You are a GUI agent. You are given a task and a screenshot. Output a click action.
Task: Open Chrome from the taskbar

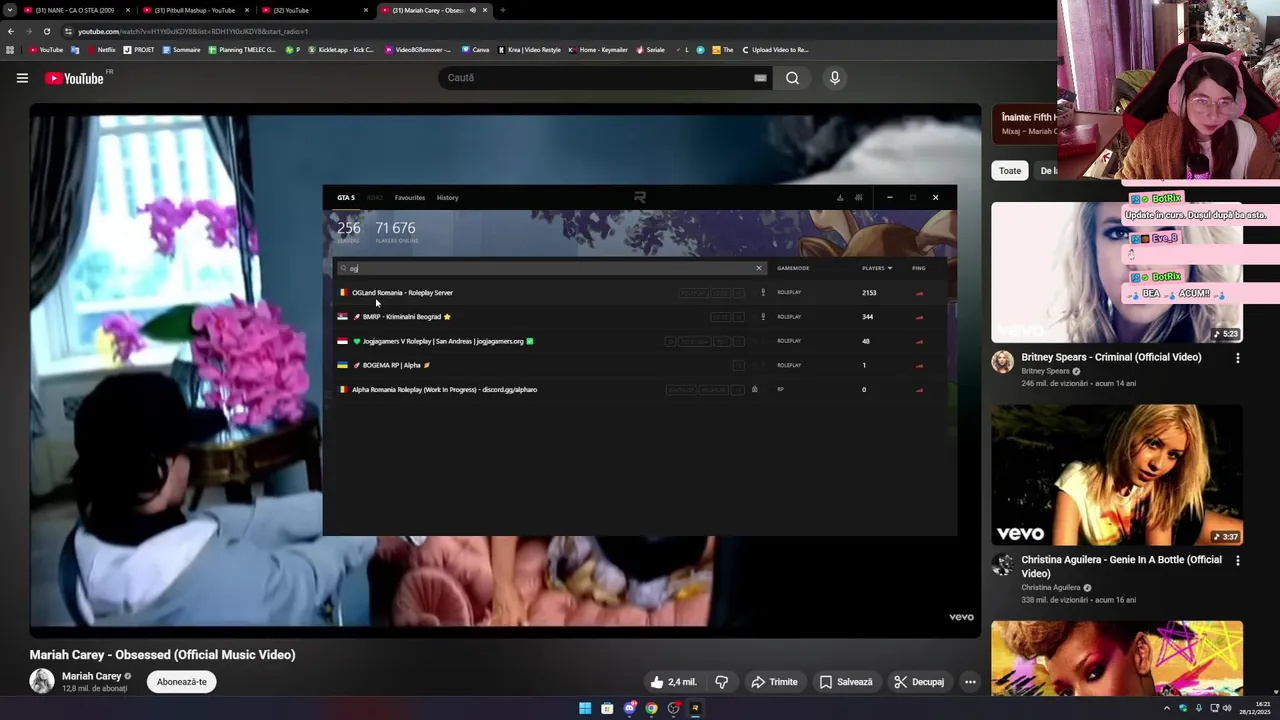(651, 708)
